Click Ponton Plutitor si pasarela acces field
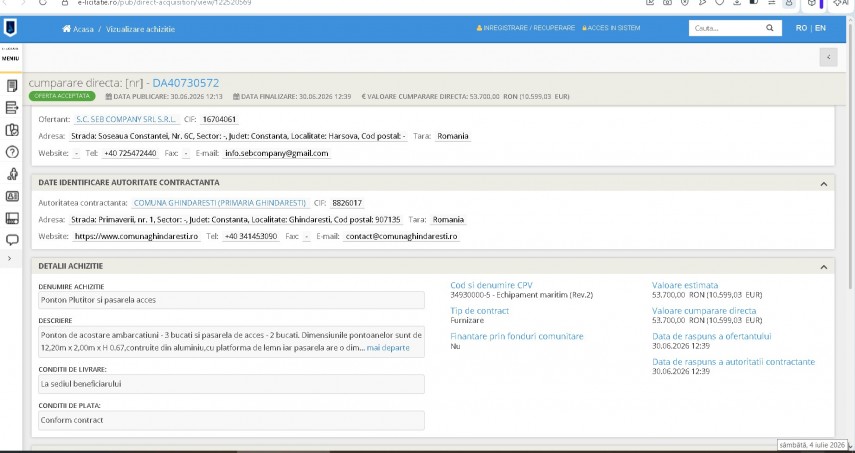This screenshot has width=855, height=453. [231, 300]
